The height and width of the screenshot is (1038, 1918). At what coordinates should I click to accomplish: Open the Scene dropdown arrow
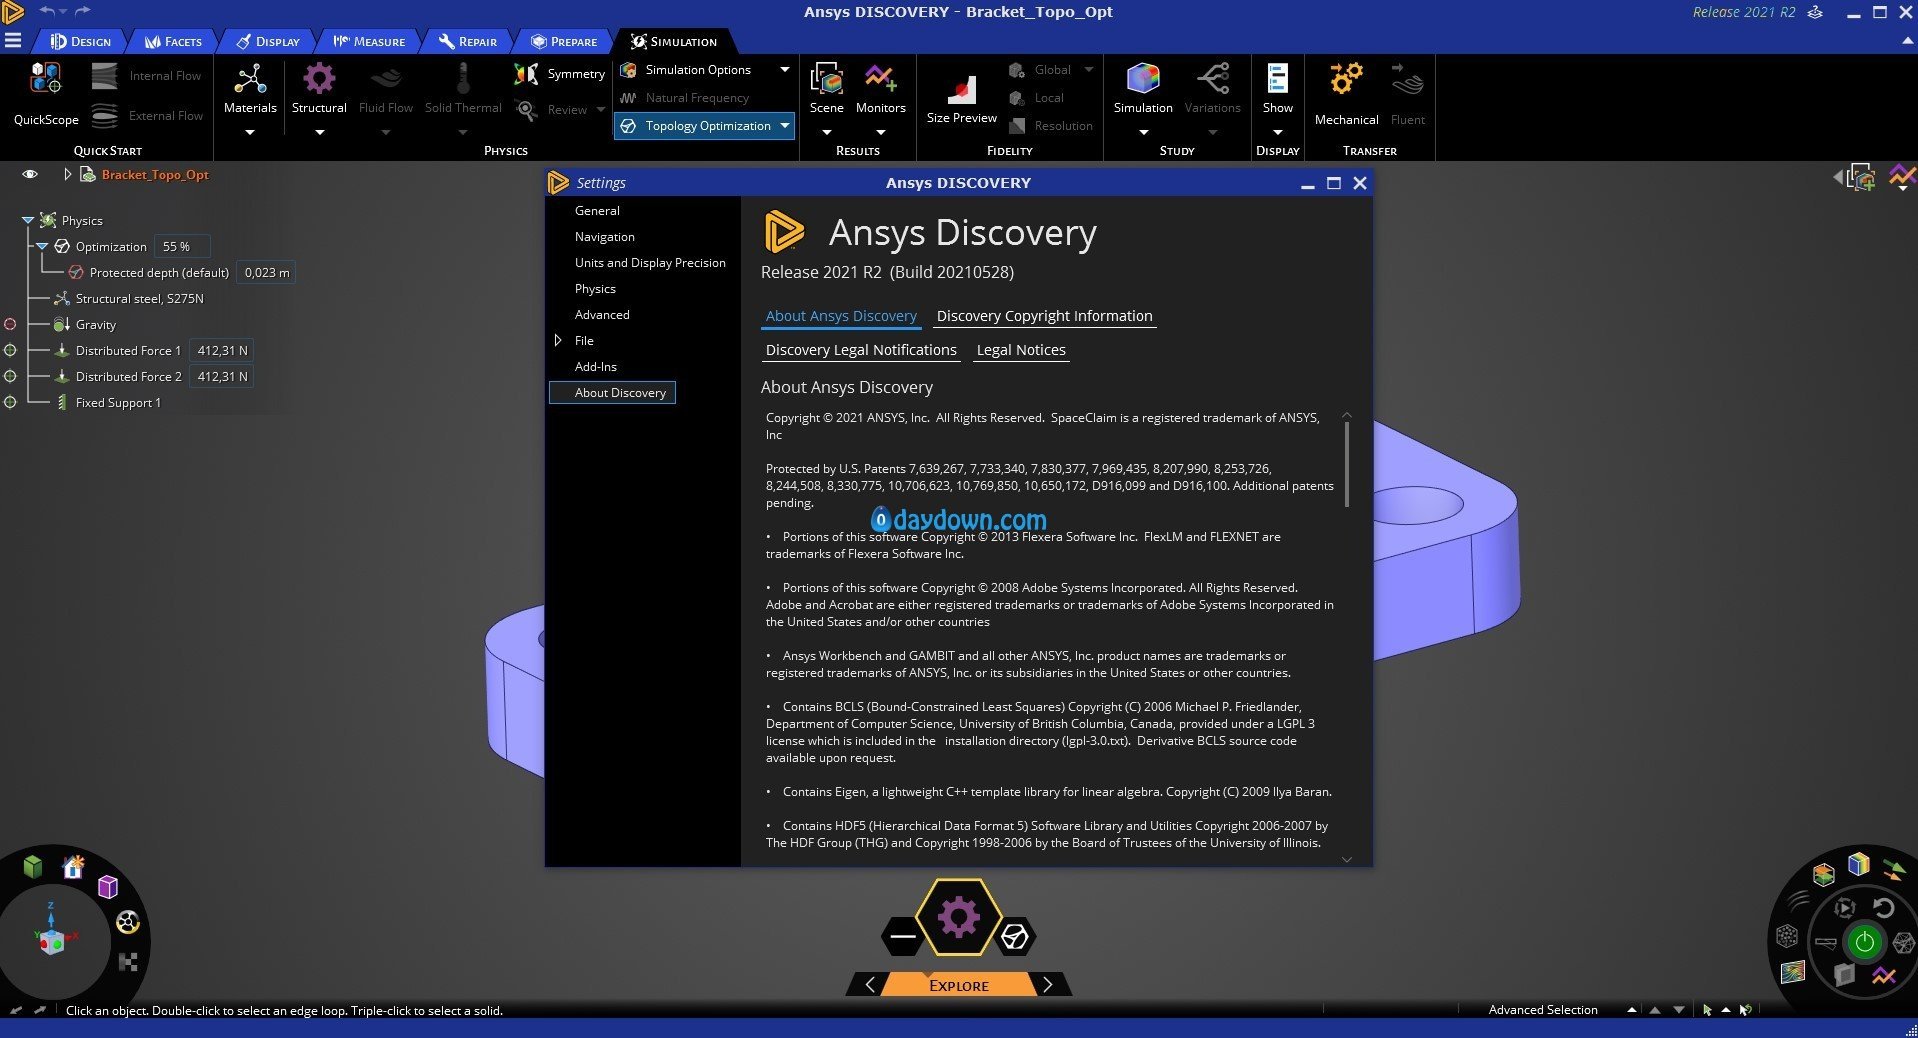point(827,132)
